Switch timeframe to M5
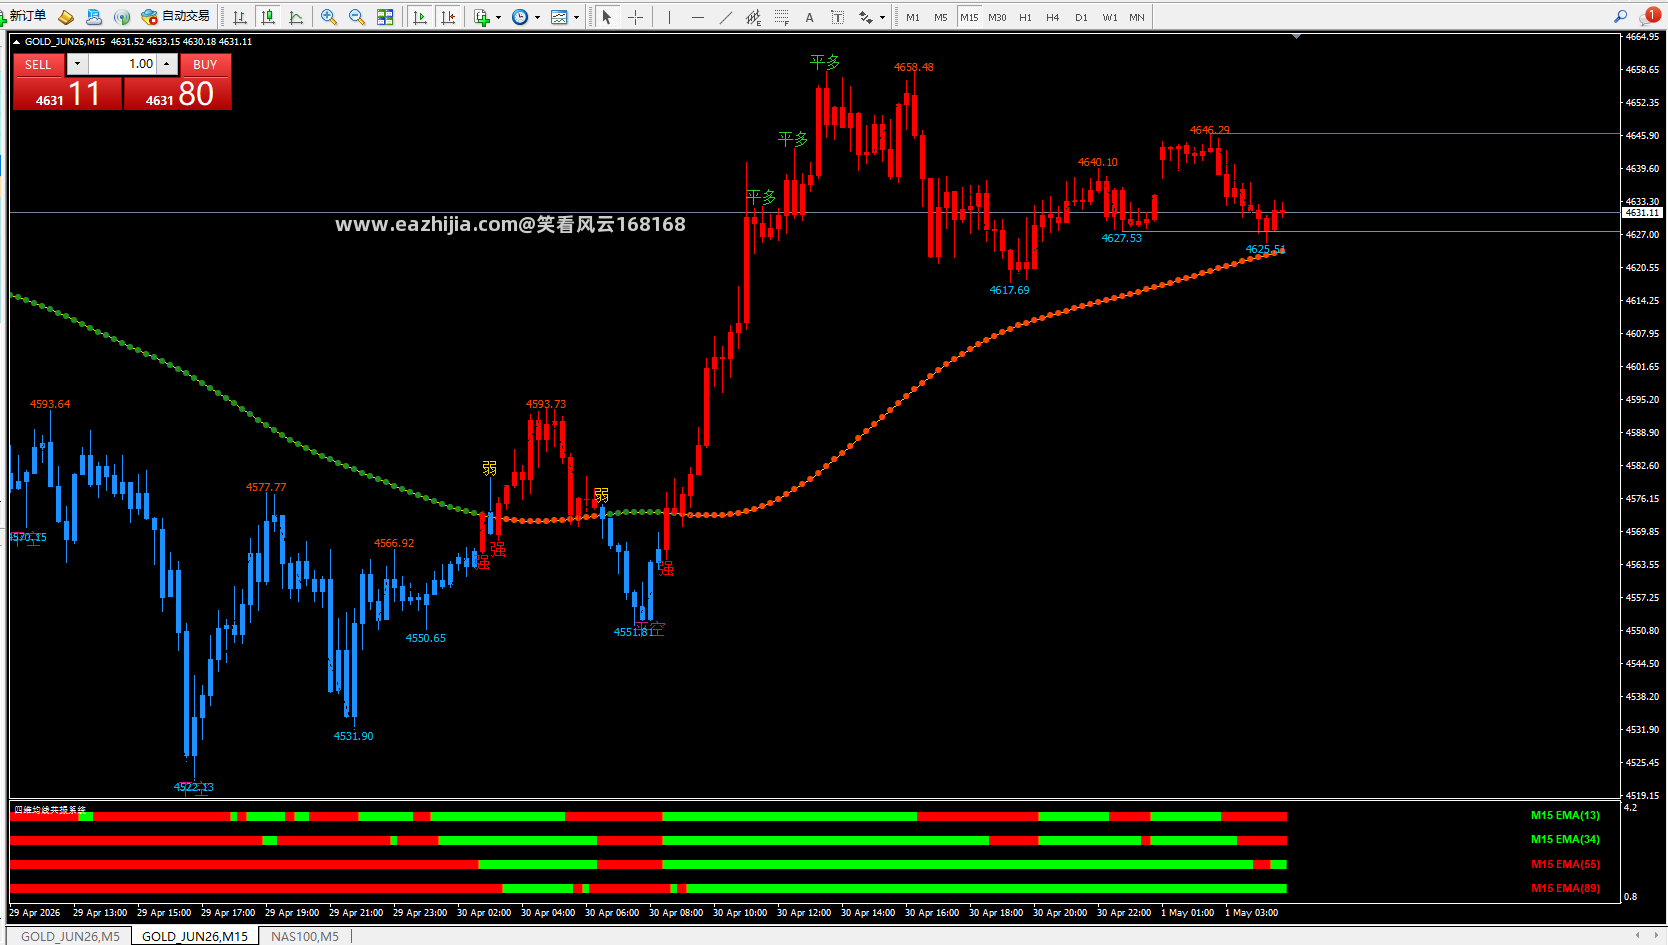 [x=941, y=17]
